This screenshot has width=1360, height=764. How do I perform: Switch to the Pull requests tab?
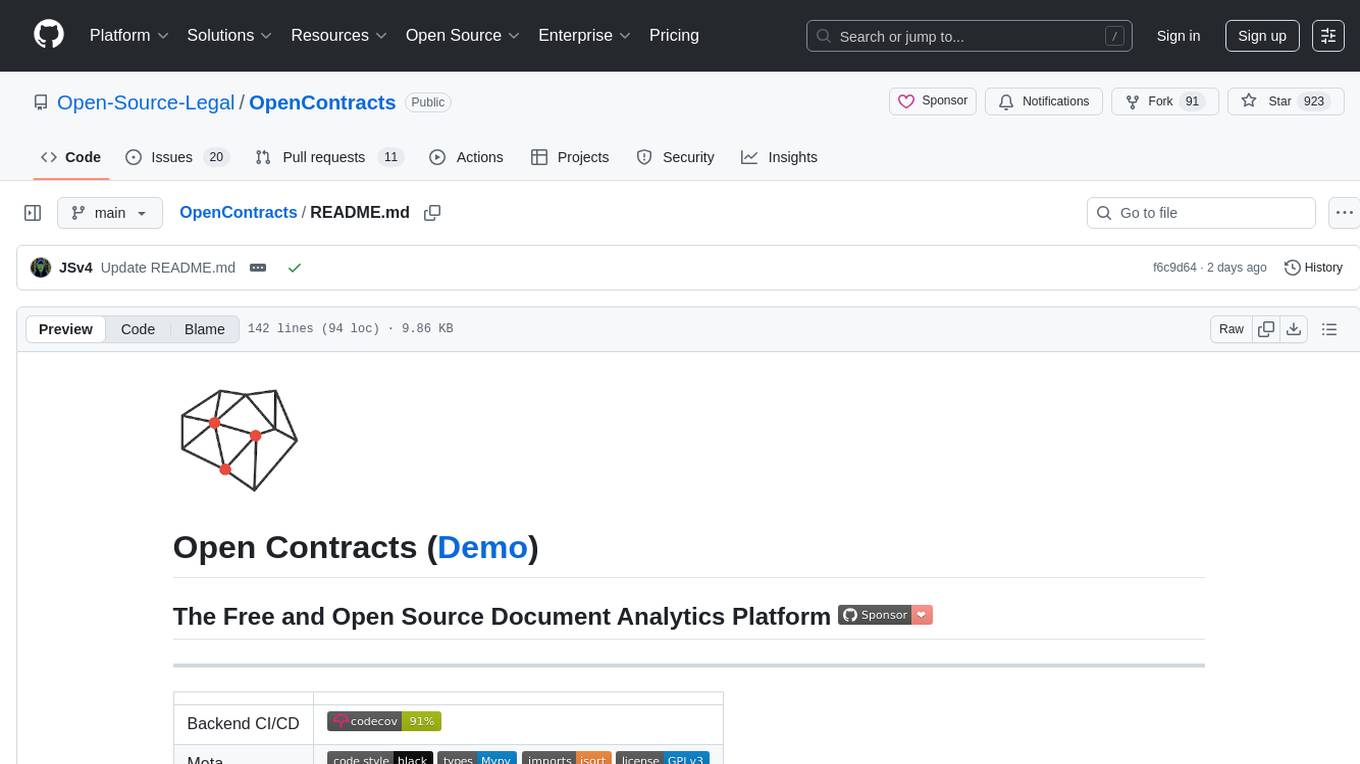click(328, 157)
